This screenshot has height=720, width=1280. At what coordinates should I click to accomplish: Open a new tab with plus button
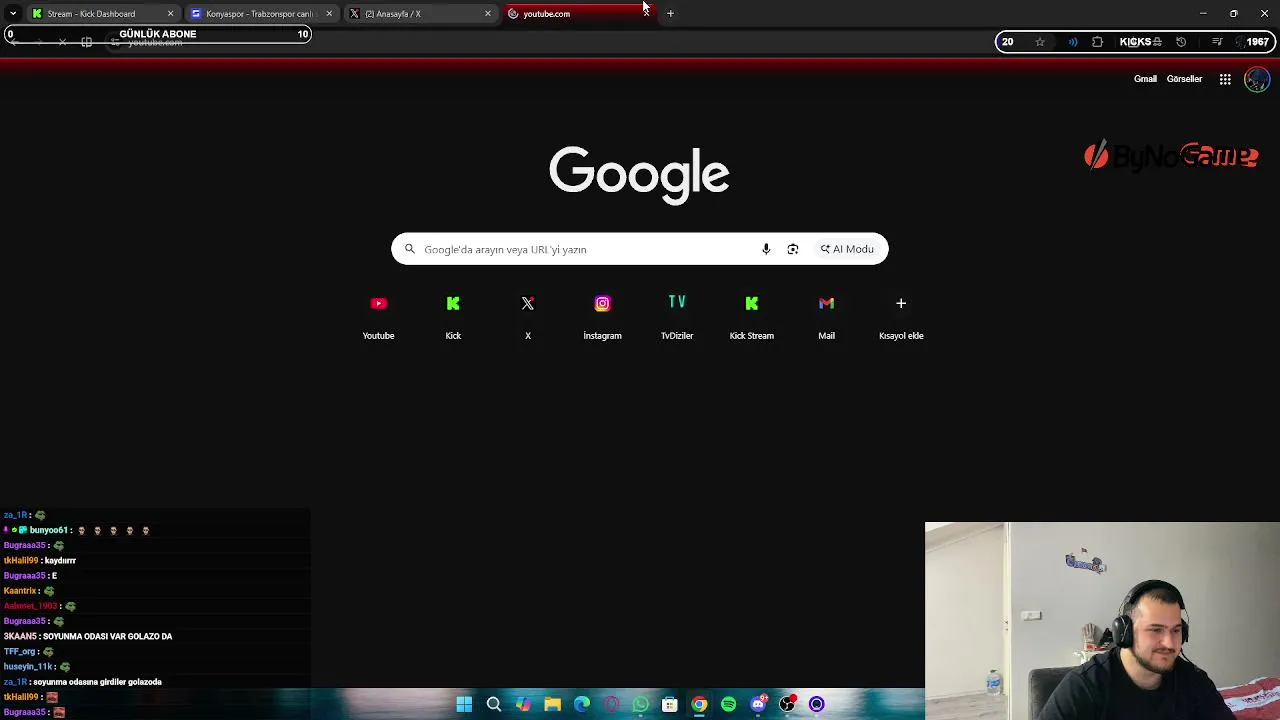[x=670, y=13]
